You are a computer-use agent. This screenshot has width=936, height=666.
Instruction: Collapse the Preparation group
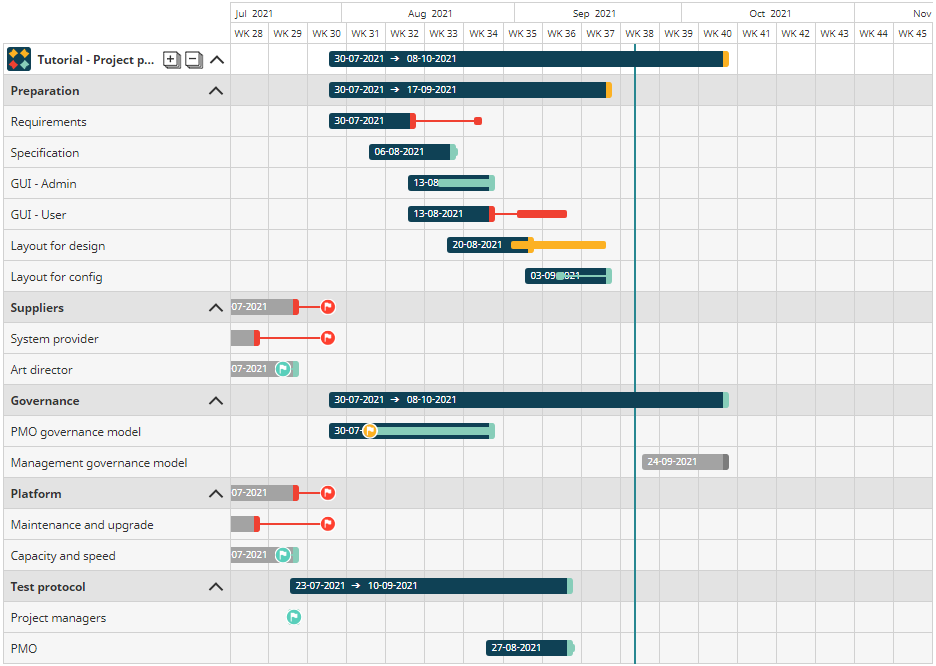215,91
